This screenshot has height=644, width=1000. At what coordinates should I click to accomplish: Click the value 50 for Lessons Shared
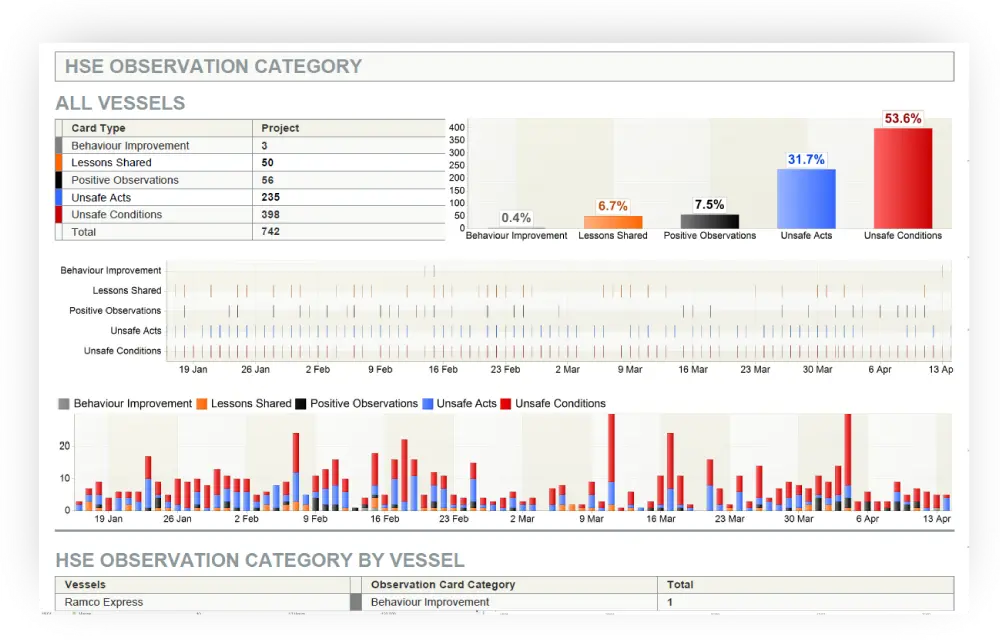pyautogui.click(x=267, y=163)
